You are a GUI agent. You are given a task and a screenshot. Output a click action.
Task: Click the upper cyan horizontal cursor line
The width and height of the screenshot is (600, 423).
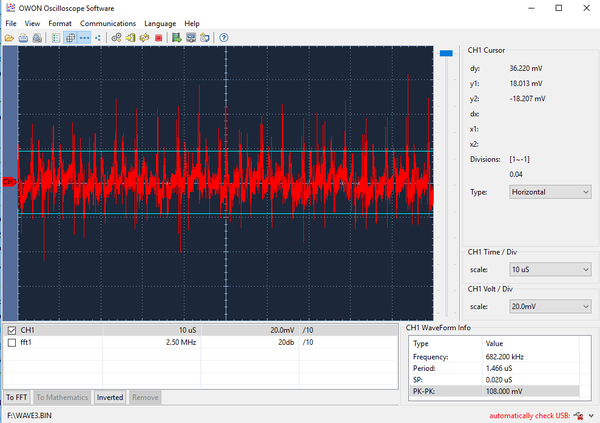(x=226, y=152)
